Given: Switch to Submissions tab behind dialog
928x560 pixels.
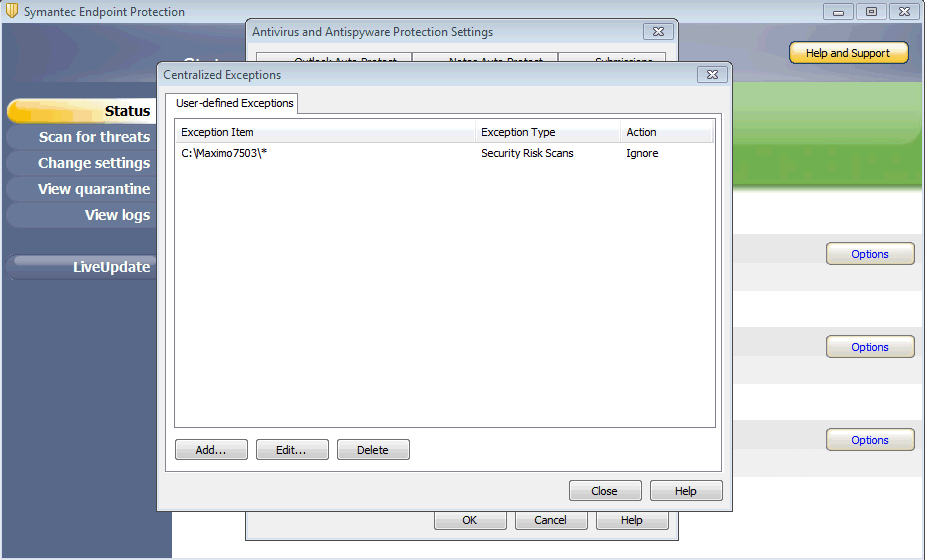Looking at the screenshot, I should [612, 57].
